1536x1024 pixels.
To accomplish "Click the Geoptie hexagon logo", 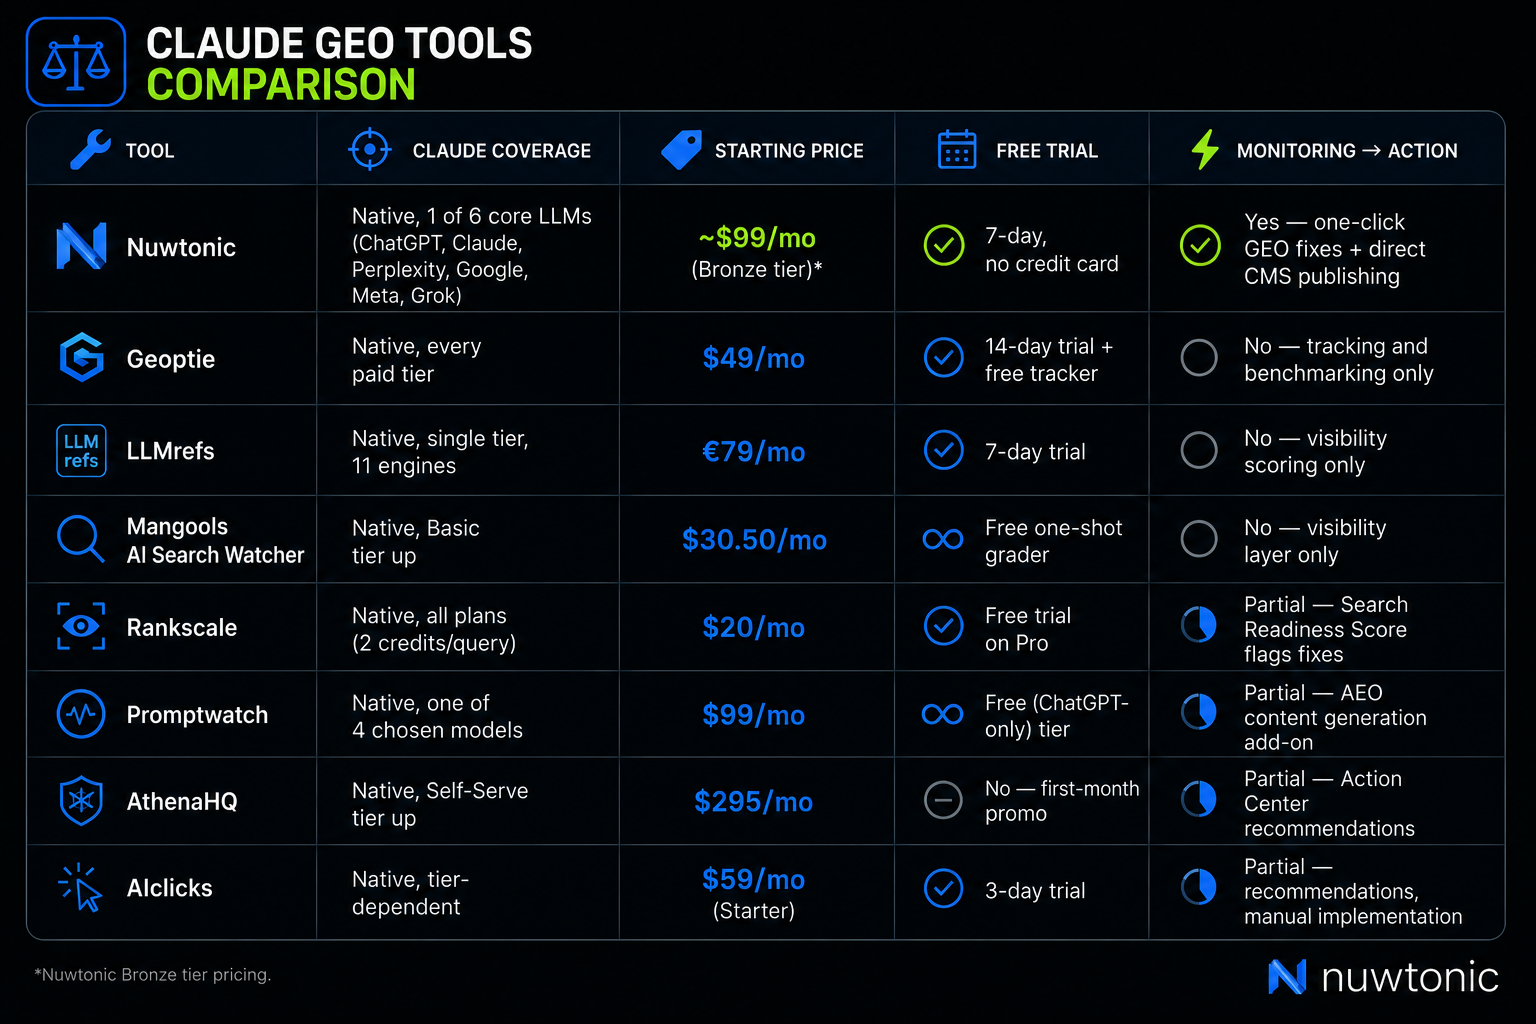I will point(81,358).
